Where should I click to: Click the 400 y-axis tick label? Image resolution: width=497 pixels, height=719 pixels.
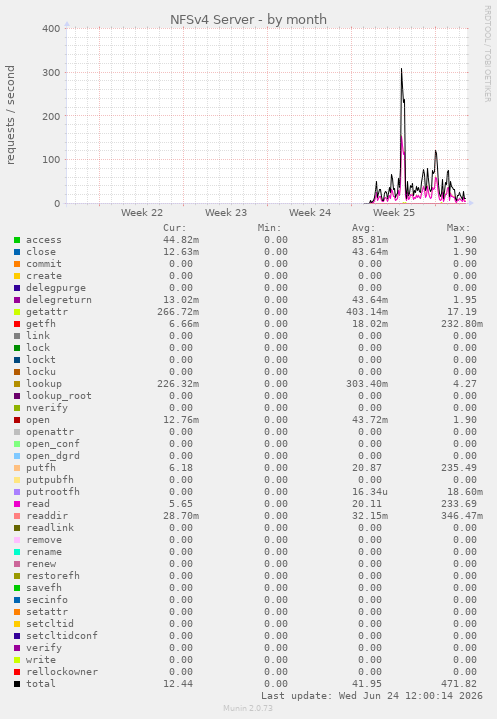pos(51,28)
